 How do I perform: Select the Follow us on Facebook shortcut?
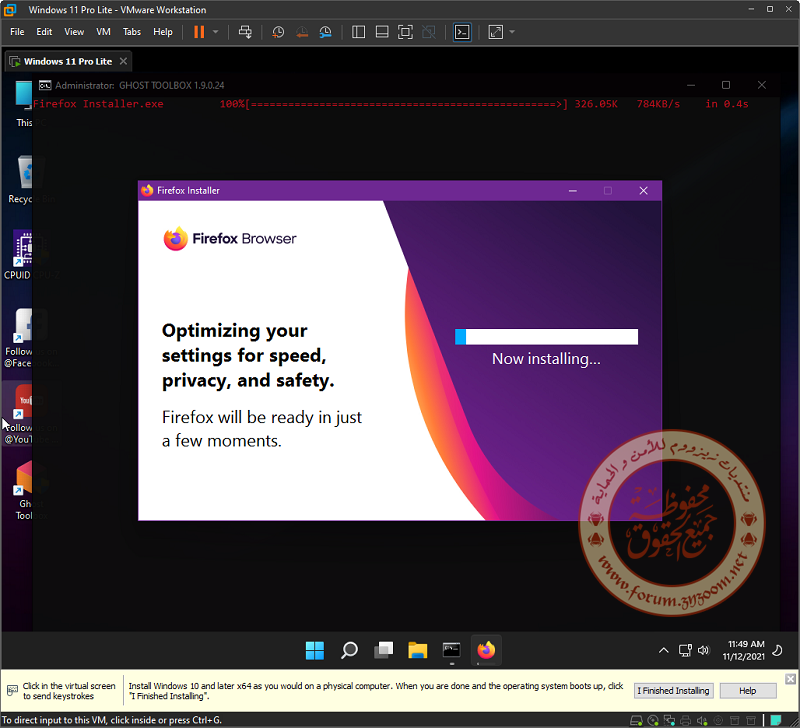[31, 337]
